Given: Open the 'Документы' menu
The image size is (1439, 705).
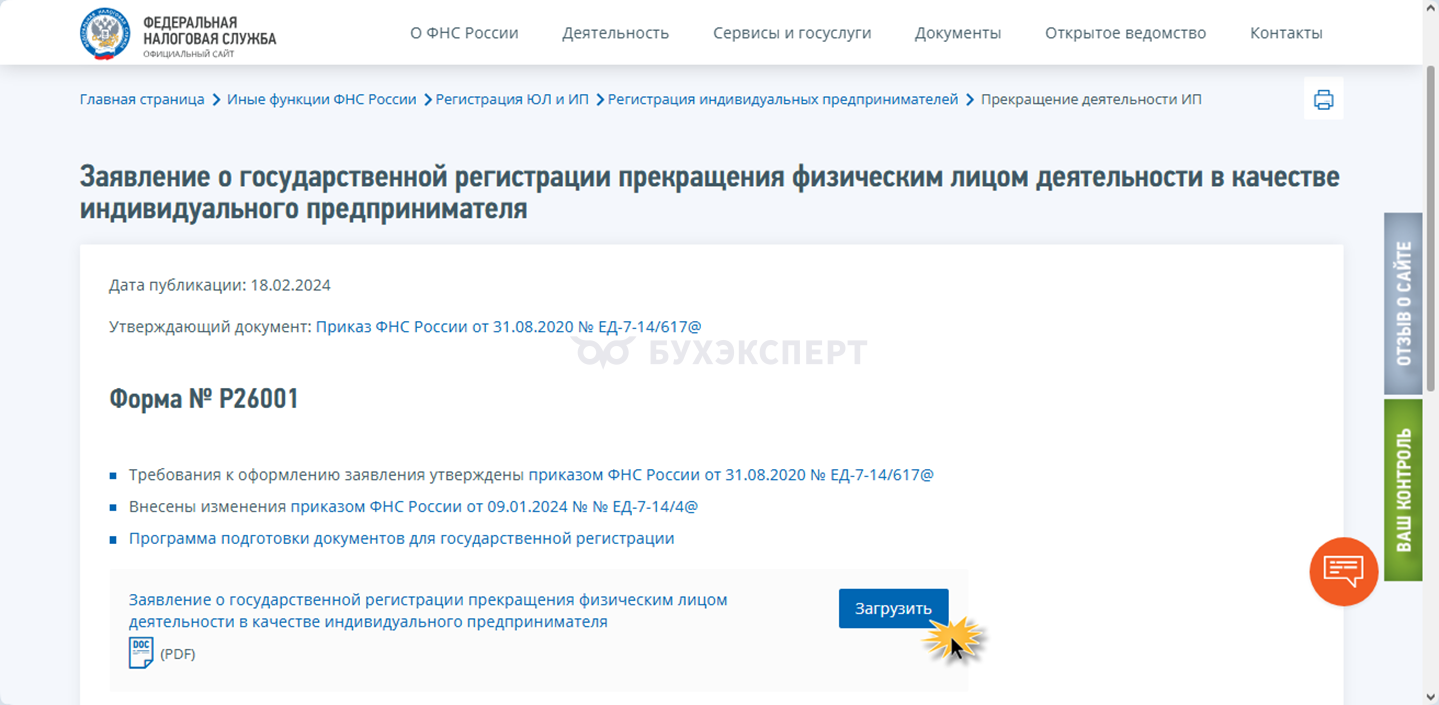Looking at the screenshot, I should point(958,33).
